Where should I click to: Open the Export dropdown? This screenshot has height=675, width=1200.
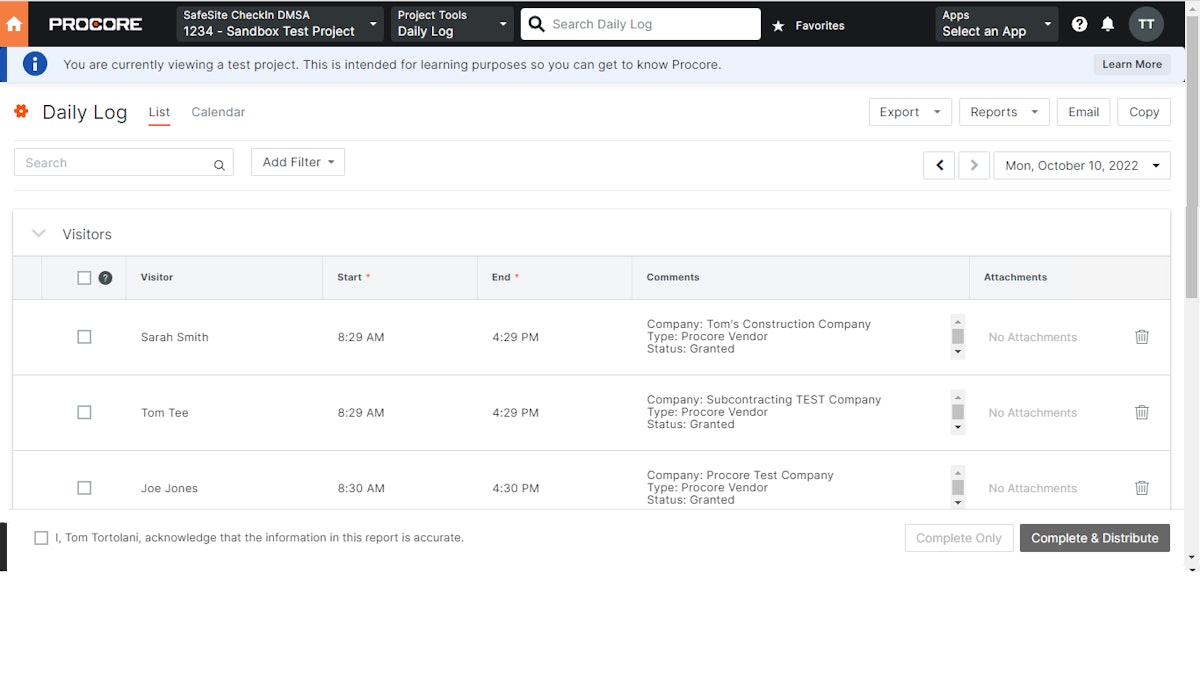click(x=909, y=111)
